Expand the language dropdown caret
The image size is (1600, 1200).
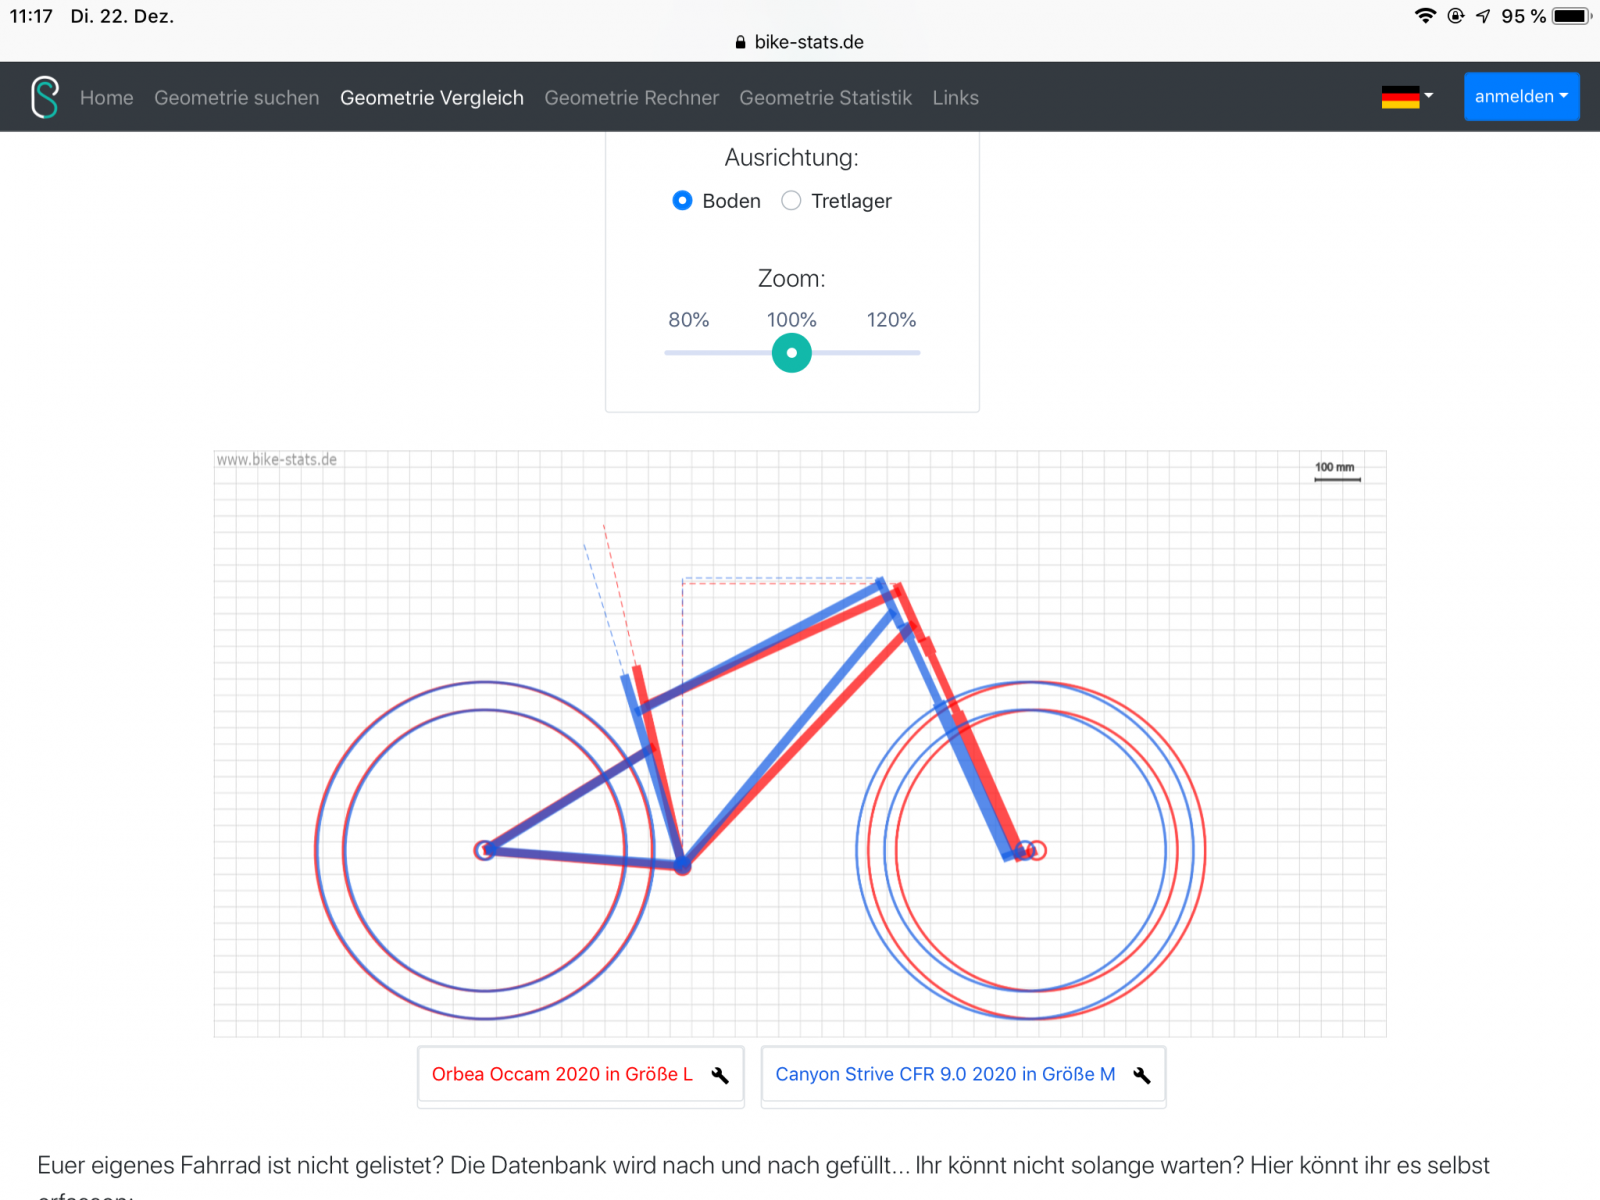pyautogui.click(x=1429, y=96)
